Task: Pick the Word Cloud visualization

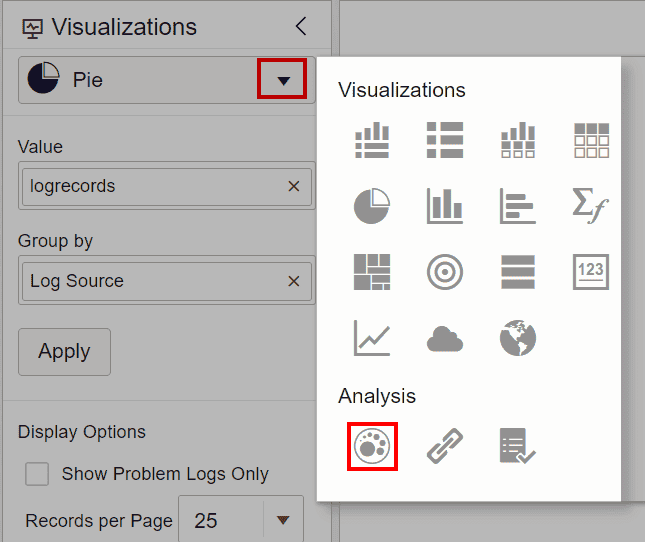Action: (445, 338)
